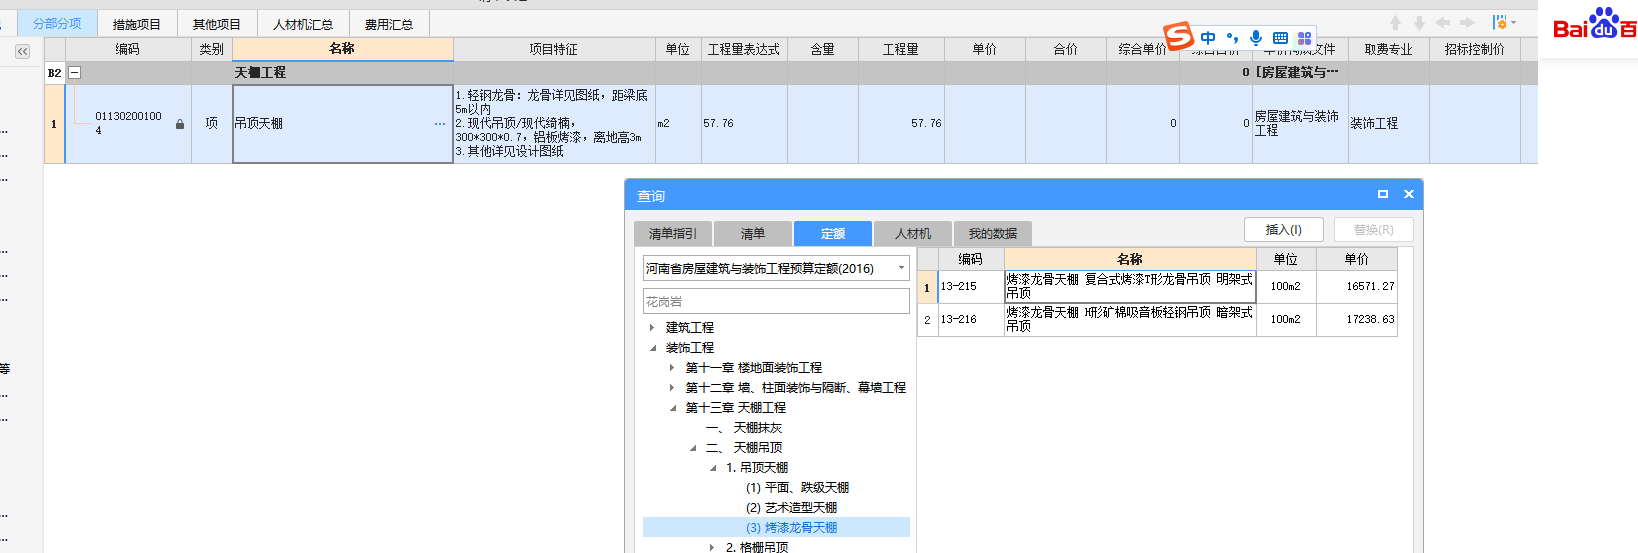Open the Sogou soft keyboard icon
The image size is (1638, 553).
coord(1280,38)
